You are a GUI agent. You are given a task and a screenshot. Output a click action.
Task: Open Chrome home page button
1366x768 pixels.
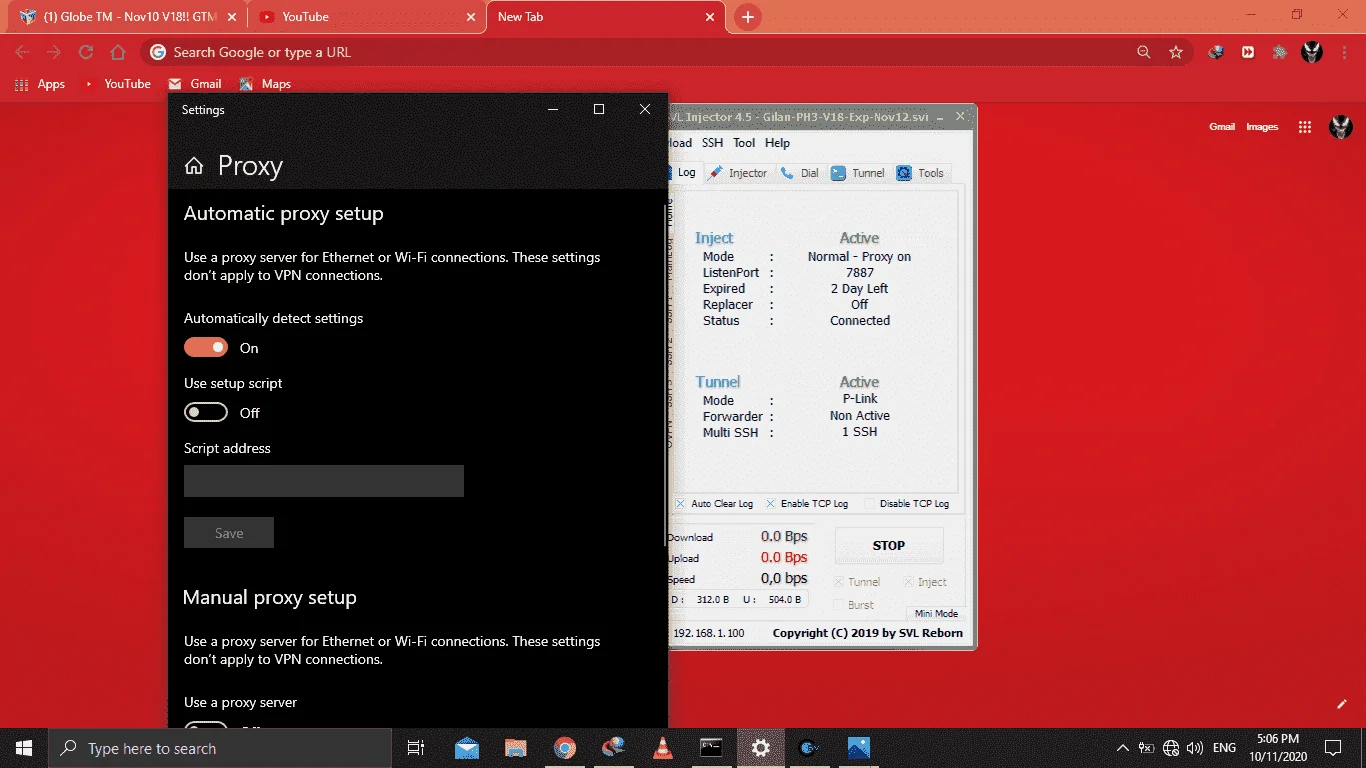(x=118, y=52)
